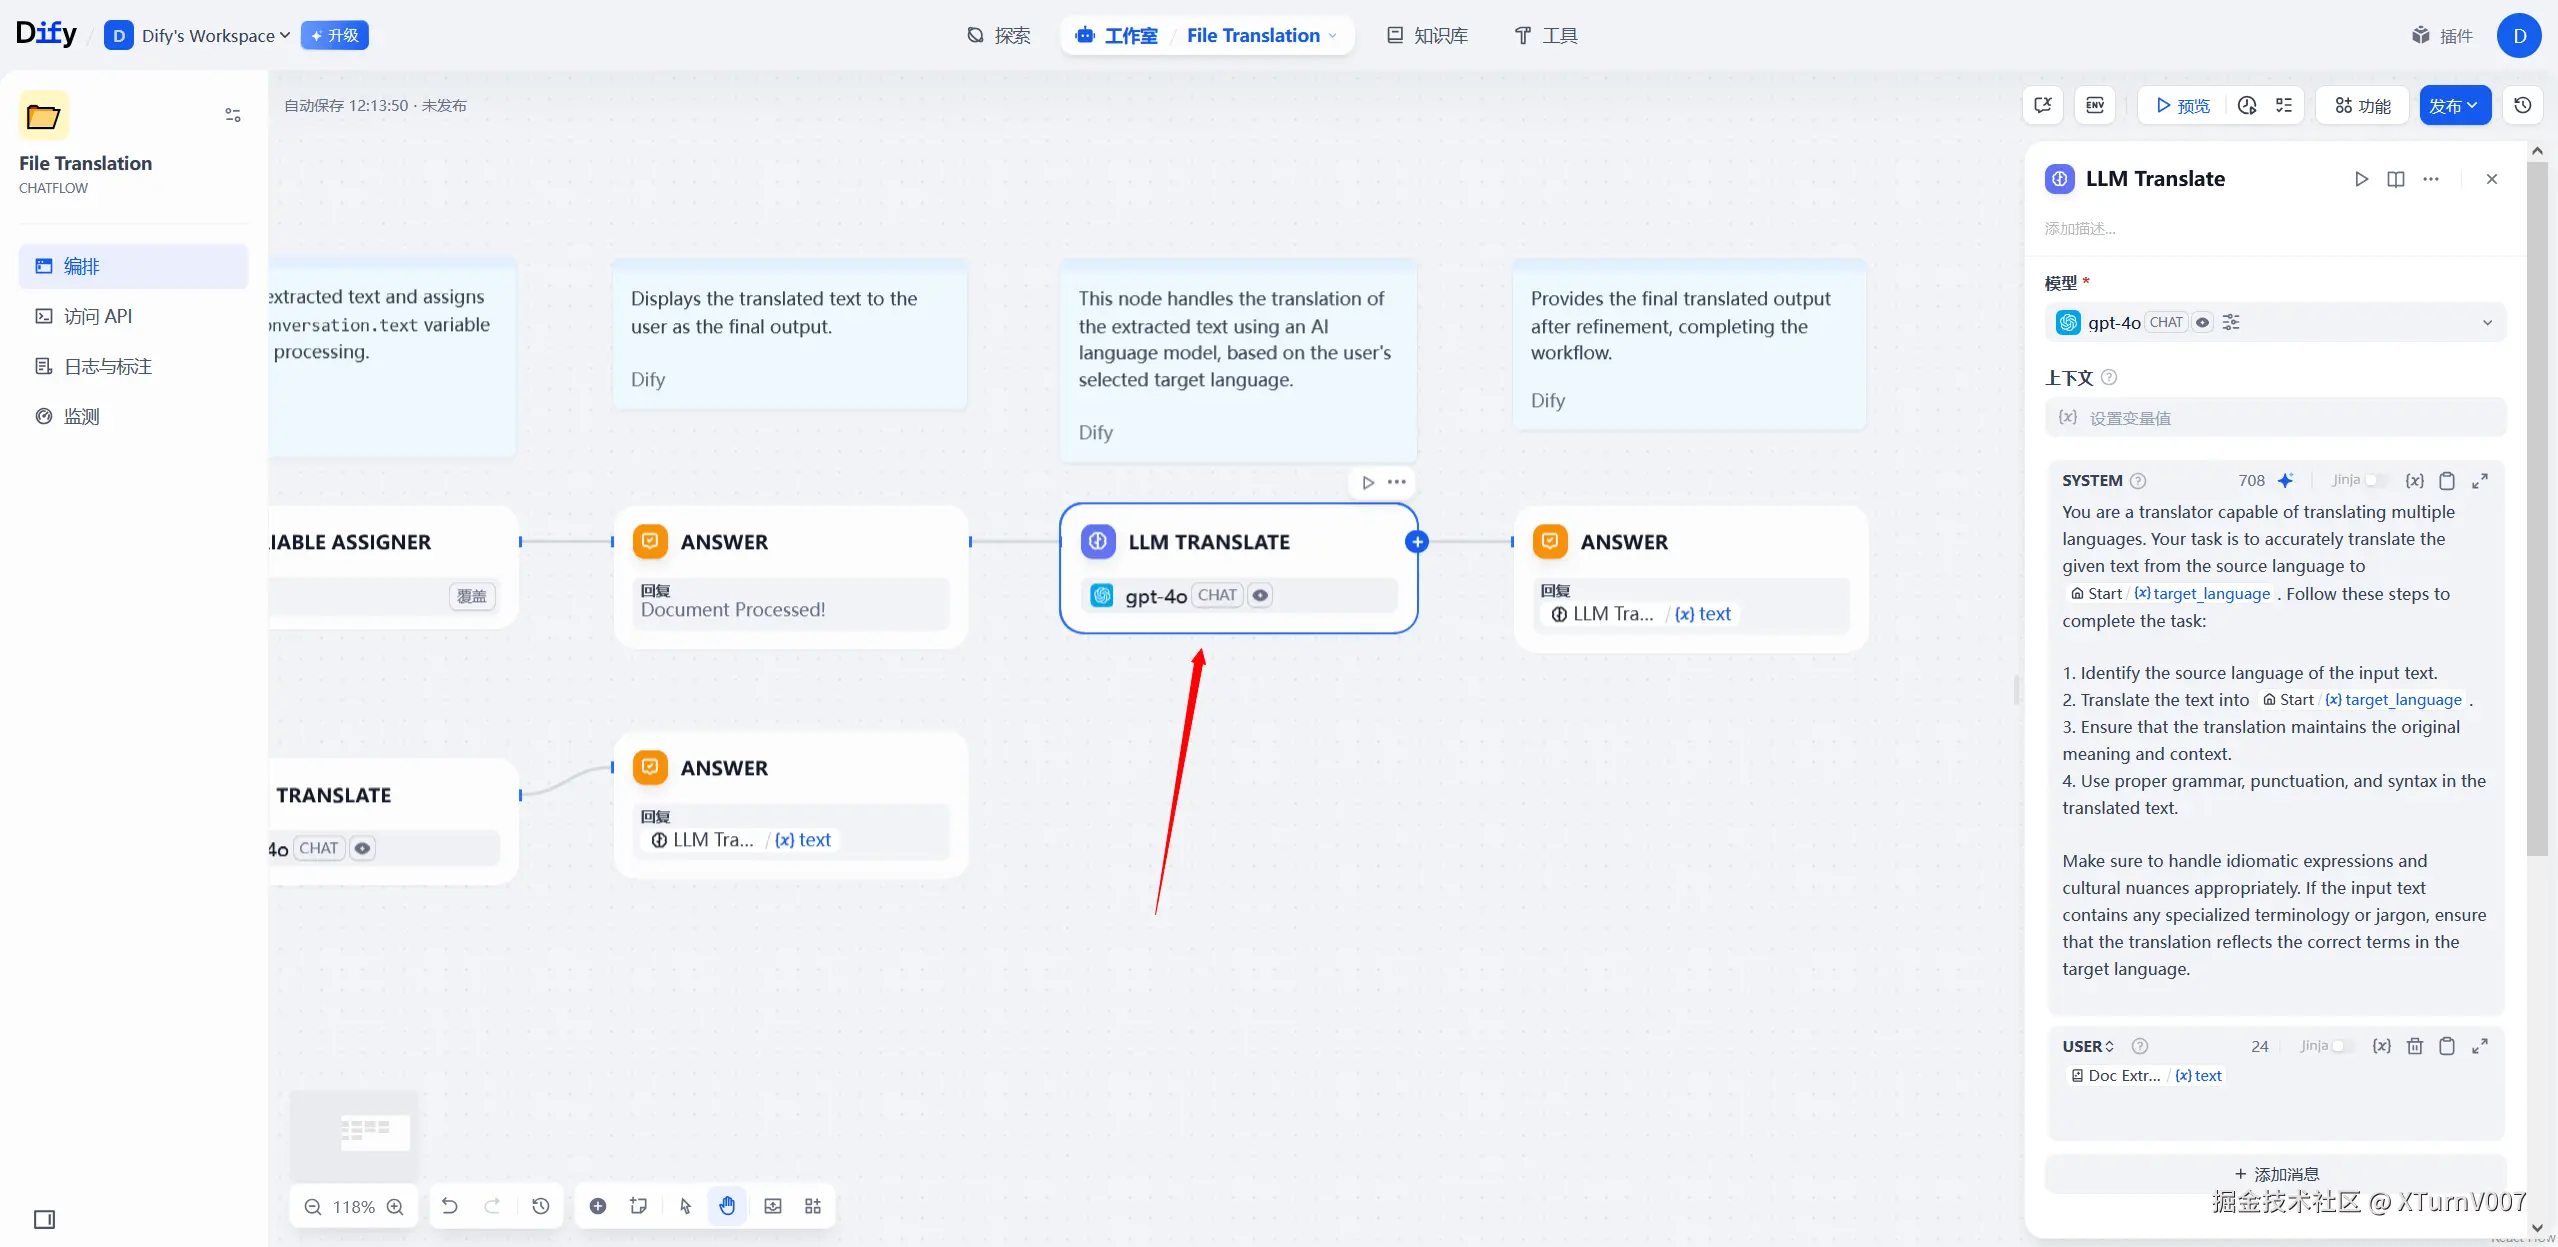Open the 访问 API sidebar item
Screen dimensions: 2558x1247
pyautogui.click(x=97, y=316)
